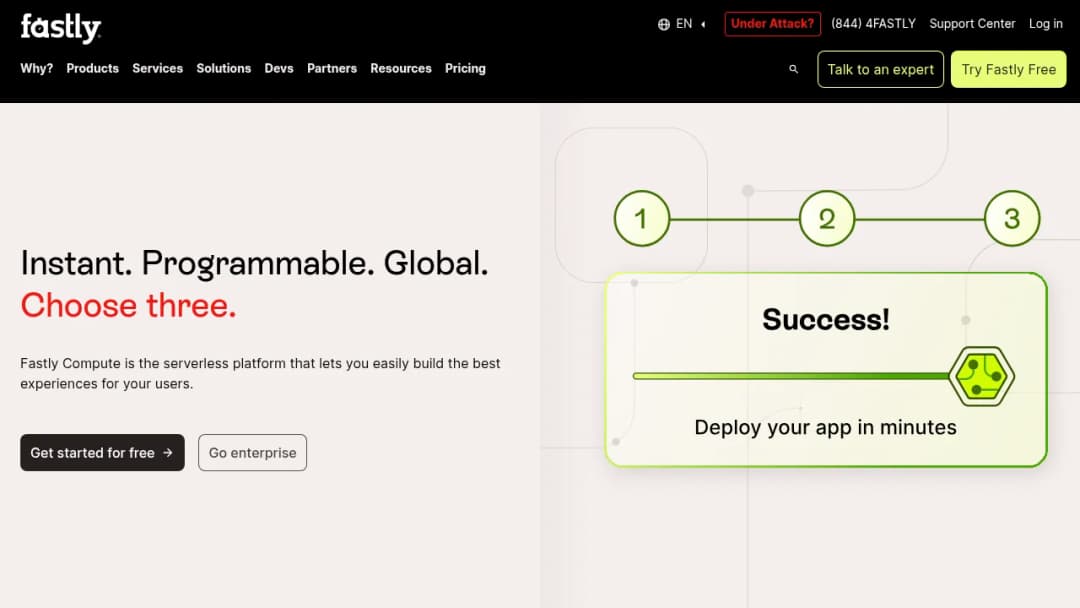
Task: Open the Why? menu
Action: pos(37,68)
